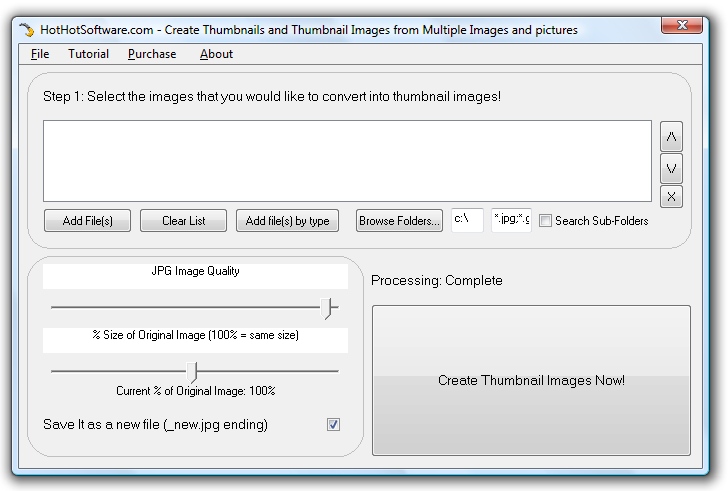The width and height of the screenshot is (728, 491).
Task: Click the JPG Image Quality label
Action: tap(195, 271)
